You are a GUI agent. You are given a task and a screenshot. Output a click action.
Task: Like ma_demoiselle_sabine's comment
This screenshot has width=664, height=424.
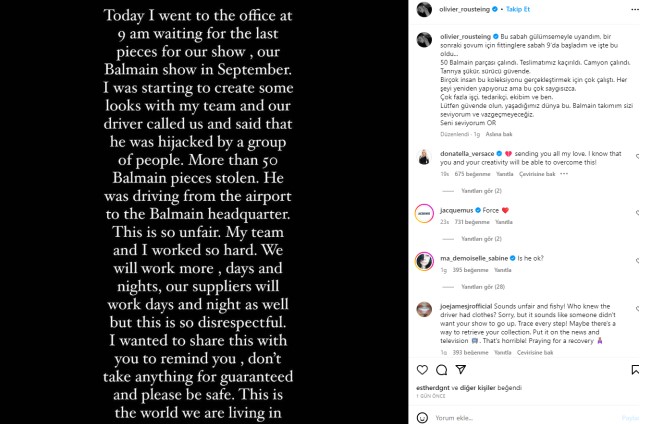click(638, 259)
